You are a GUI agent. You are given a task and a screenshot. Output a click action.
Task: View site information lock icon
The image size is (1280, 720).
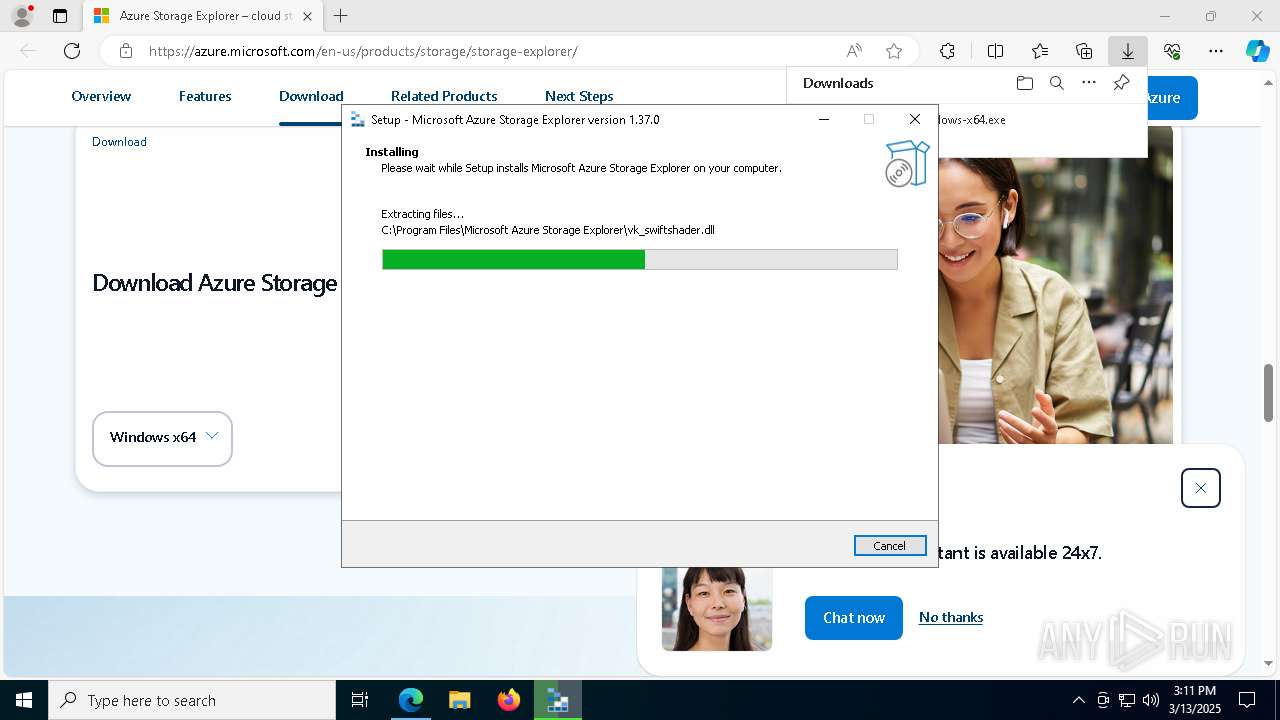coord(126,51)
